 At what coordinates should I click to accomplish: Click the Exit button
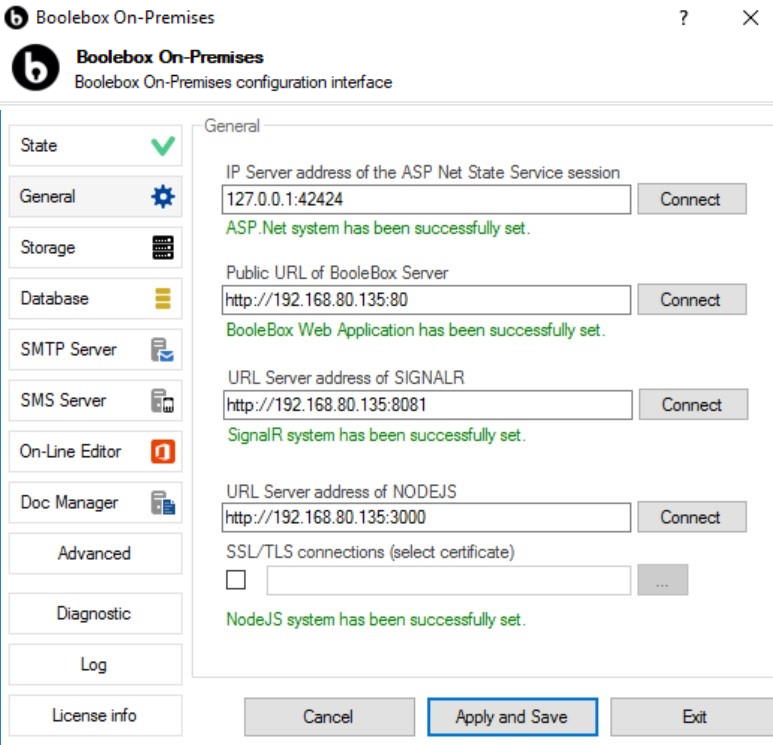[693, 716]
